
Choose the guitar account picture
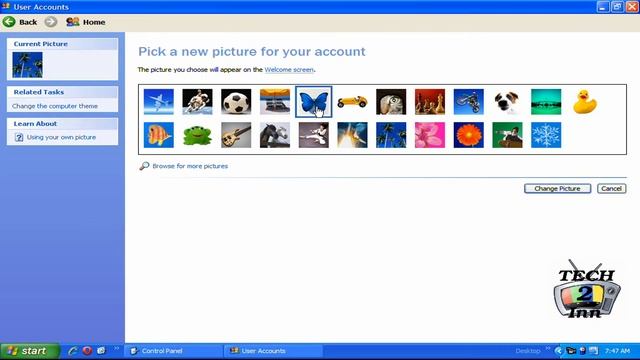pos(236,135)
